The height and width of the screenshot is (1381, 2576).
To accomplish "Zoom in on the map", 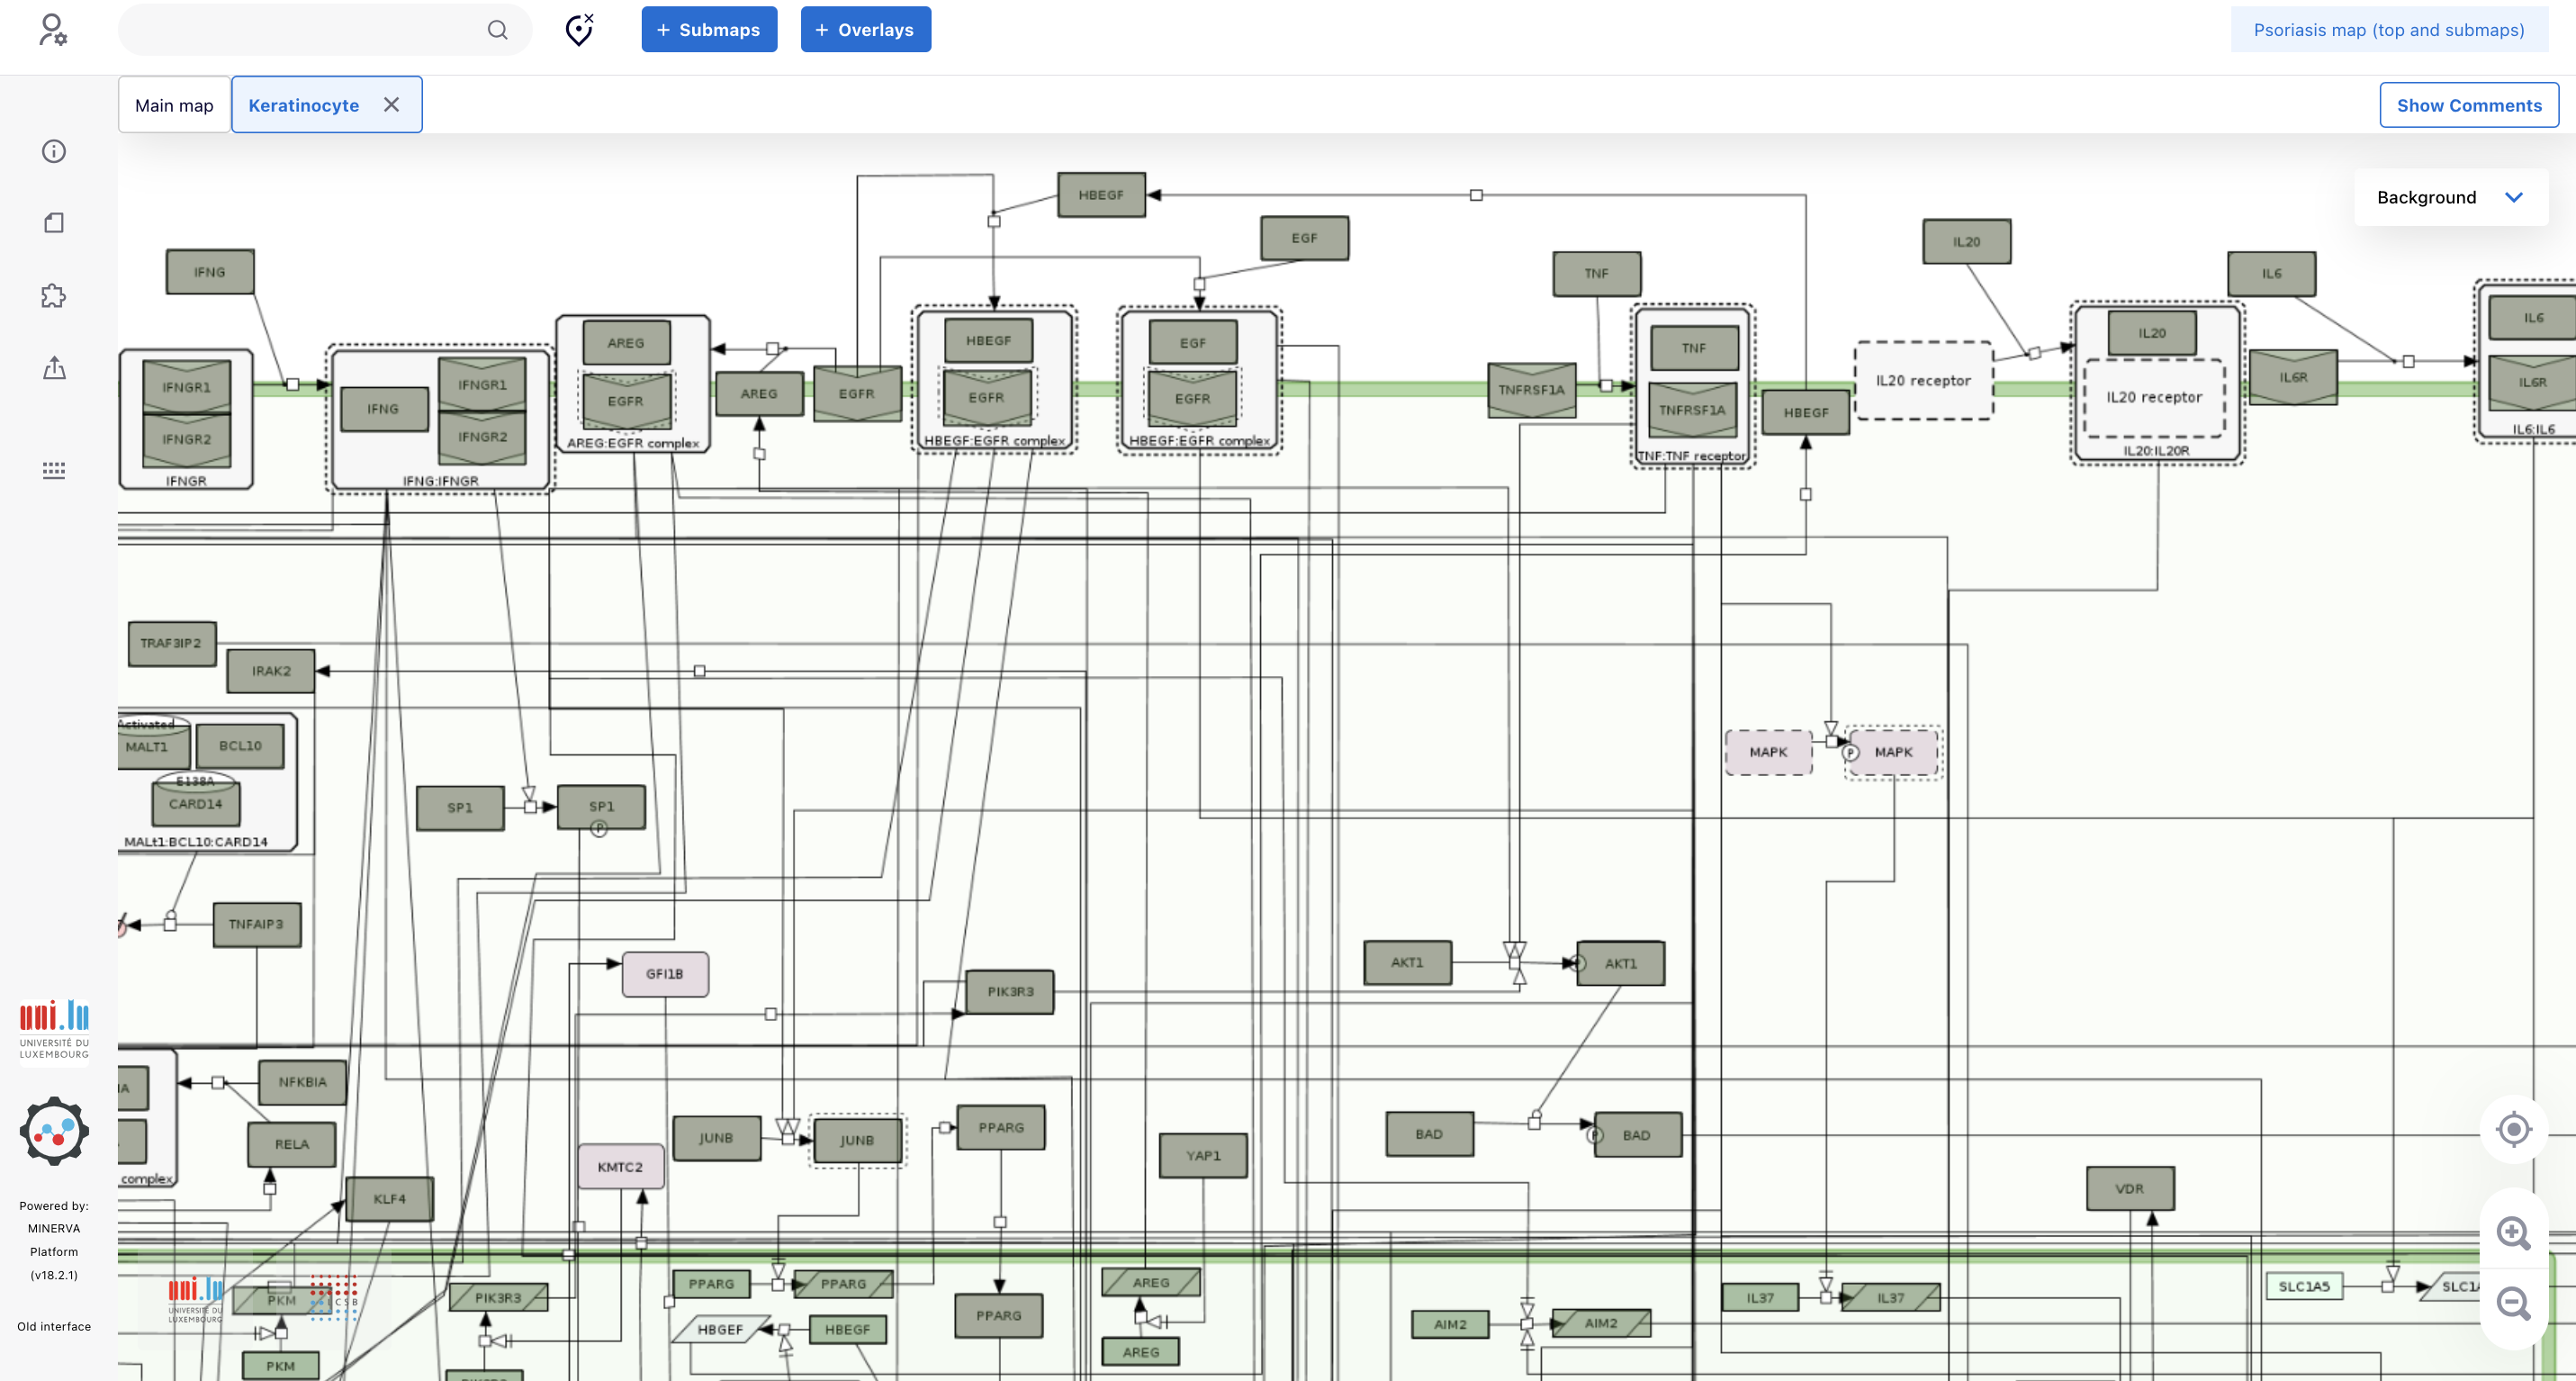I will (2513, 1232).
